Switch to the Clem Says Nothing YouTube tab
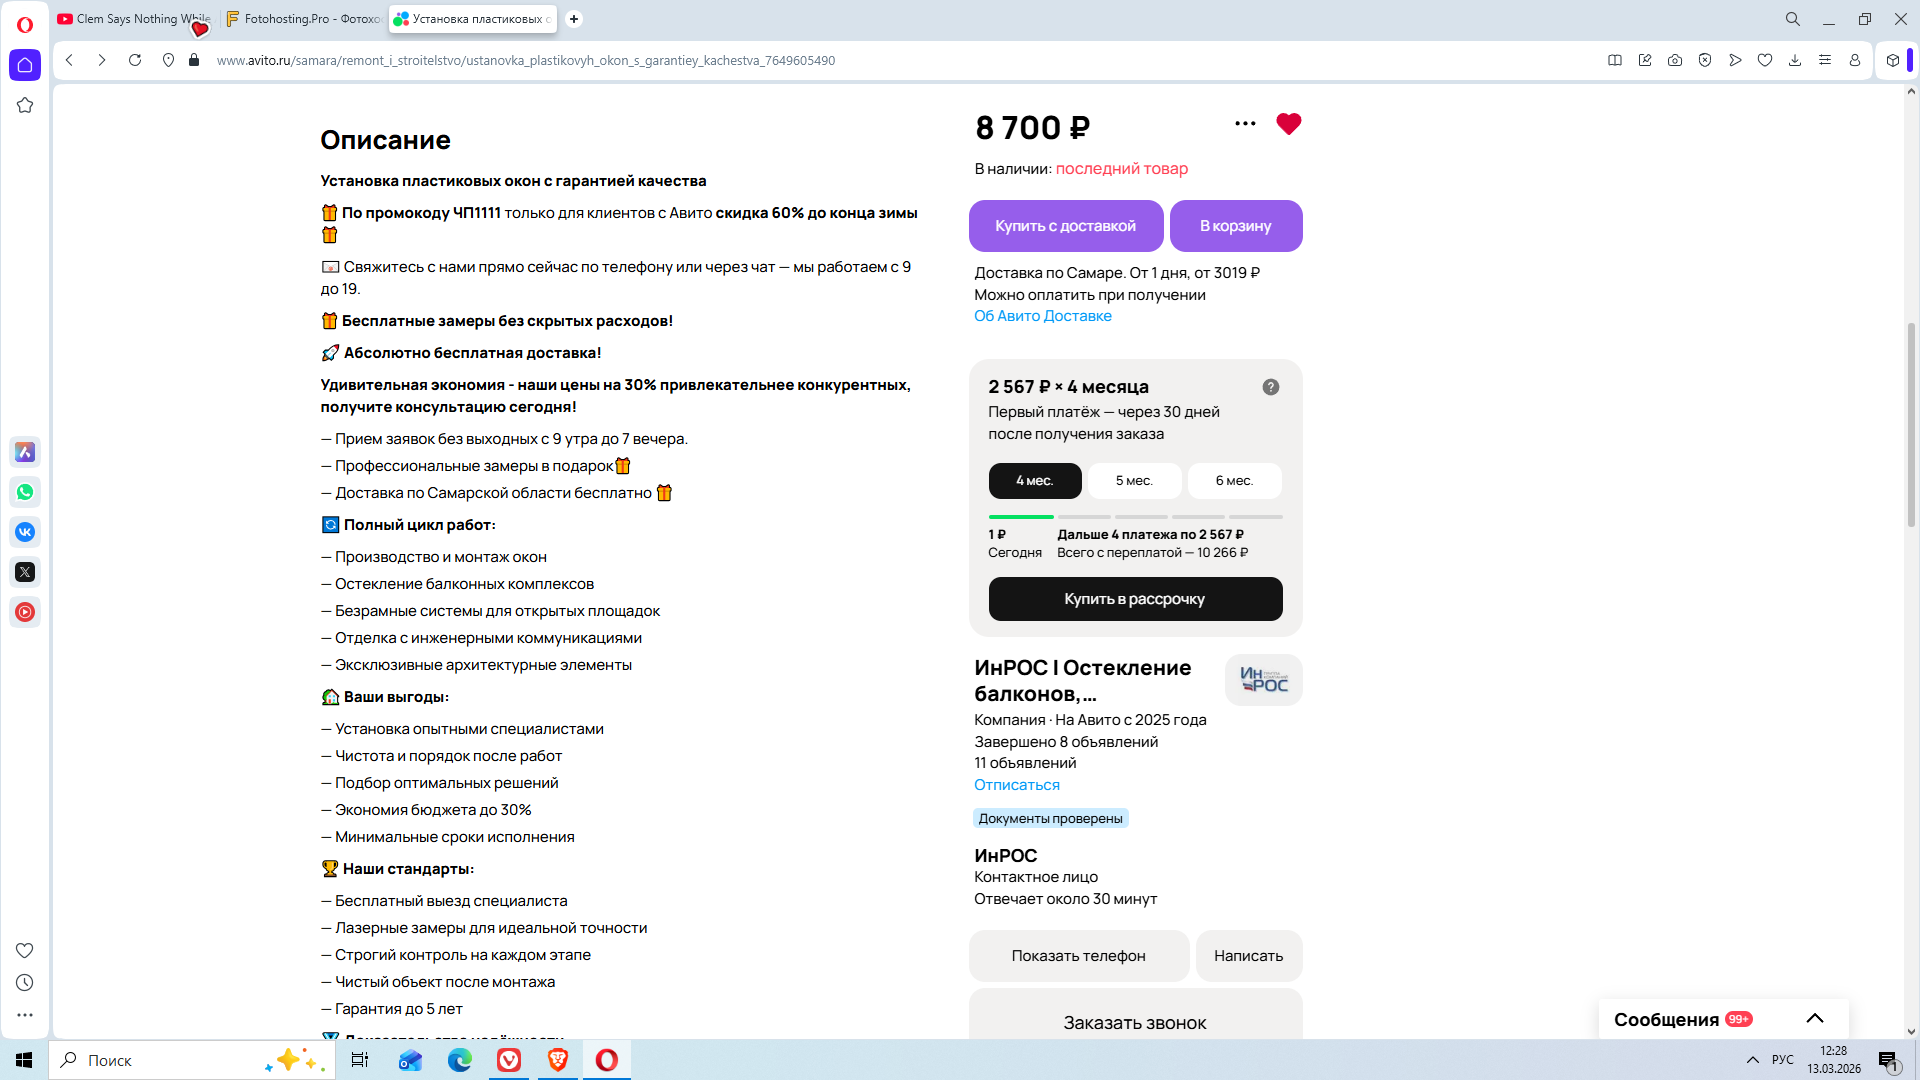This screenshot has width=1920, height=1080. 134,19
